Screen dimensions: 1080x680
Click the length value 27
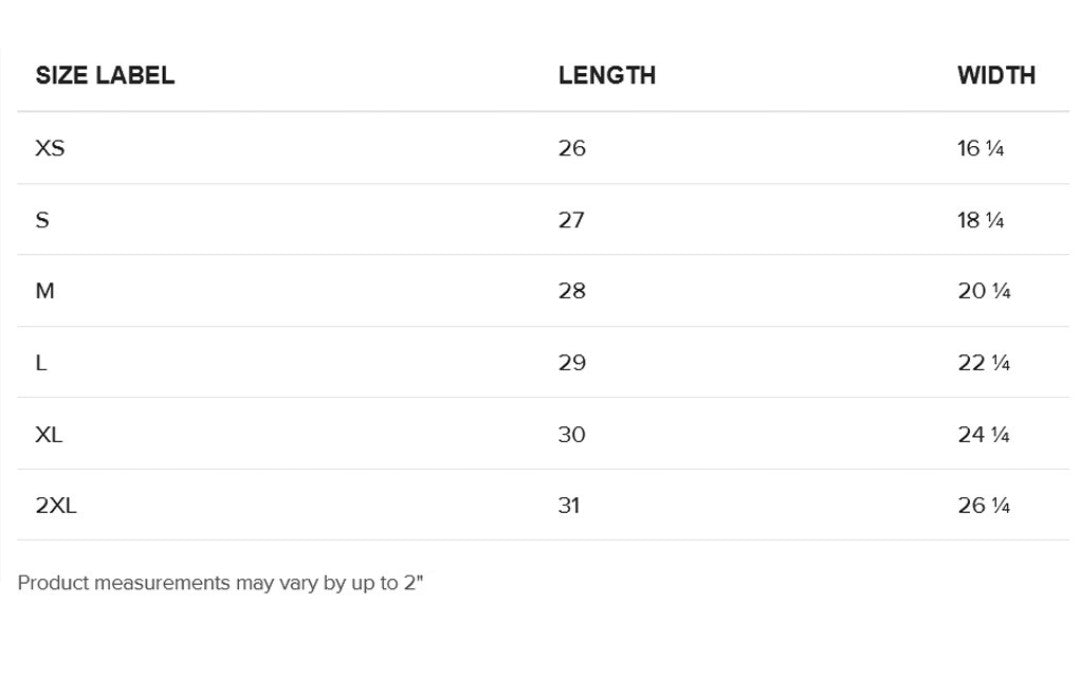click(x=571, y=220)
